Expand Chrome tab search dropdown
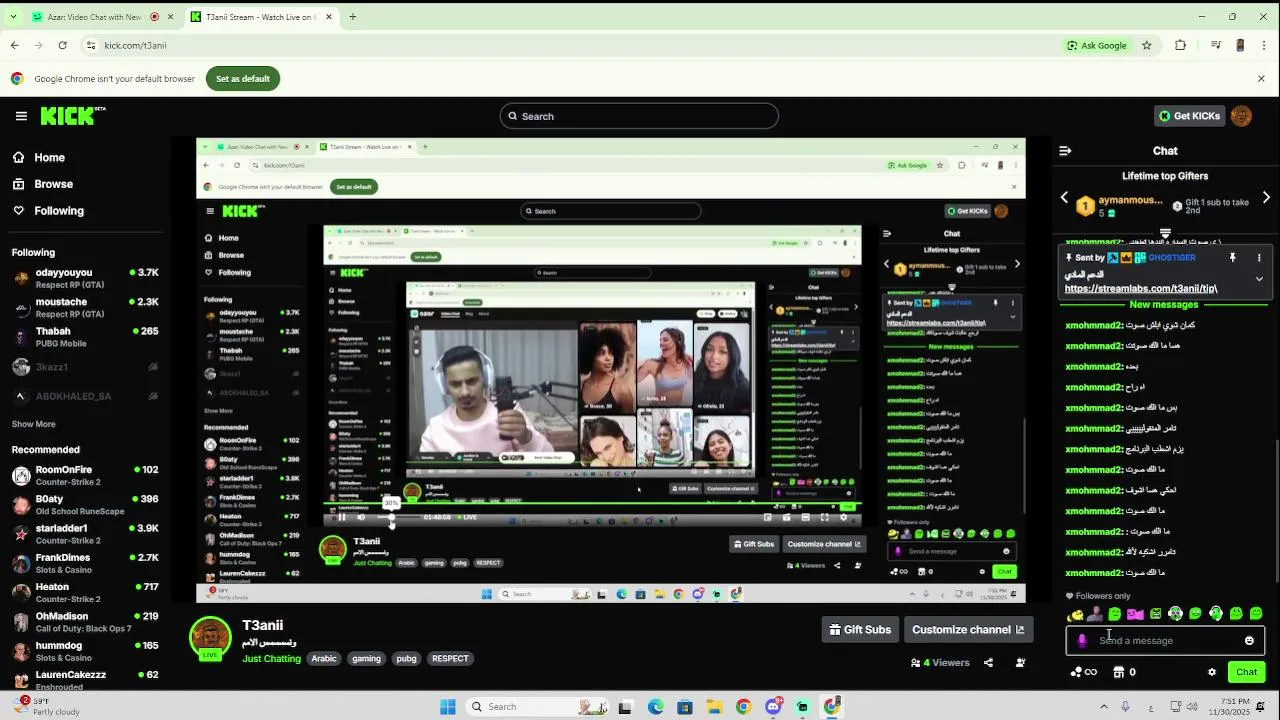1280x720 pixels. (x=12, y=17)
